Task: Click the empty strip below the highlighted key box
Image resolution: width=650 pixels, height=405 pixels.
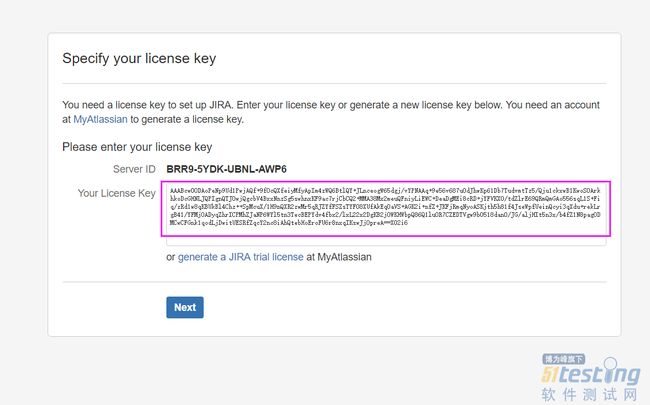Action: tap(386, 241)
